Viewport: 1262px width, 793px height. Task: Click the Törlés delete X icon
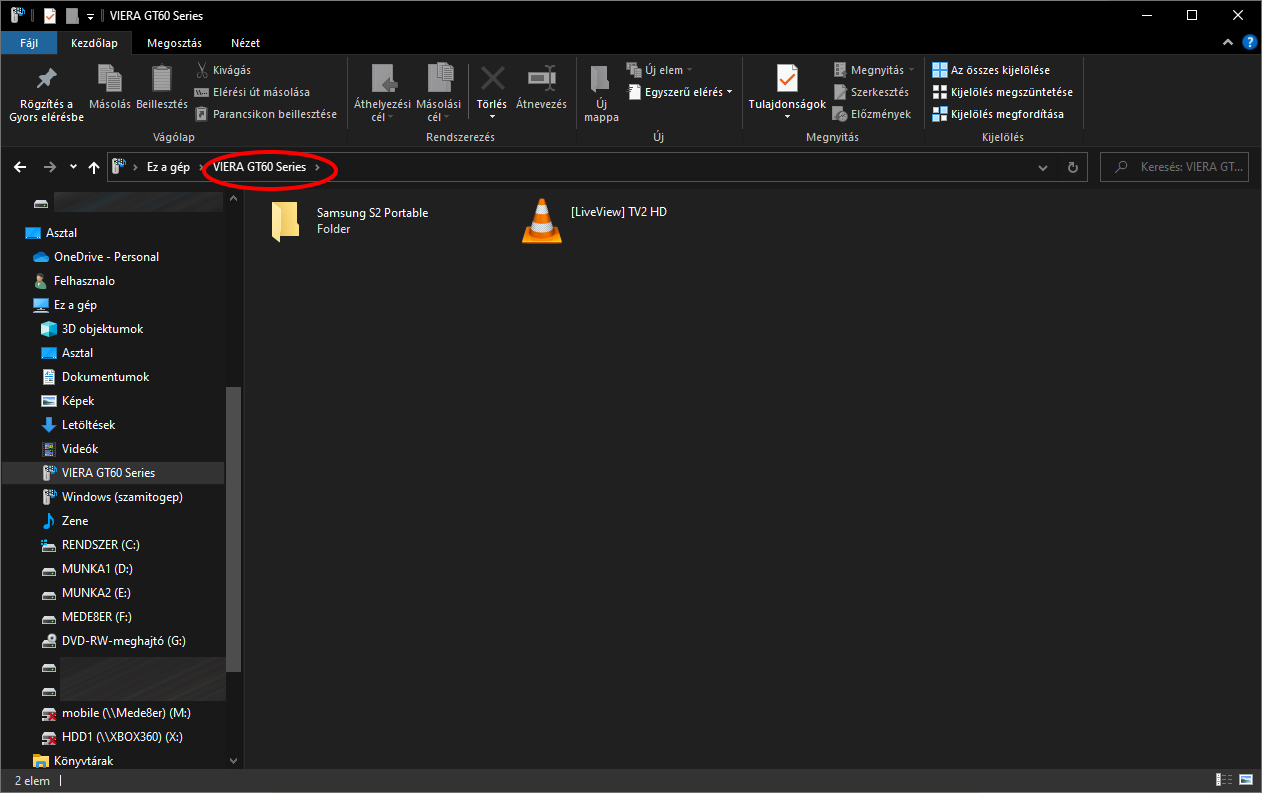(x=492, y=80)
